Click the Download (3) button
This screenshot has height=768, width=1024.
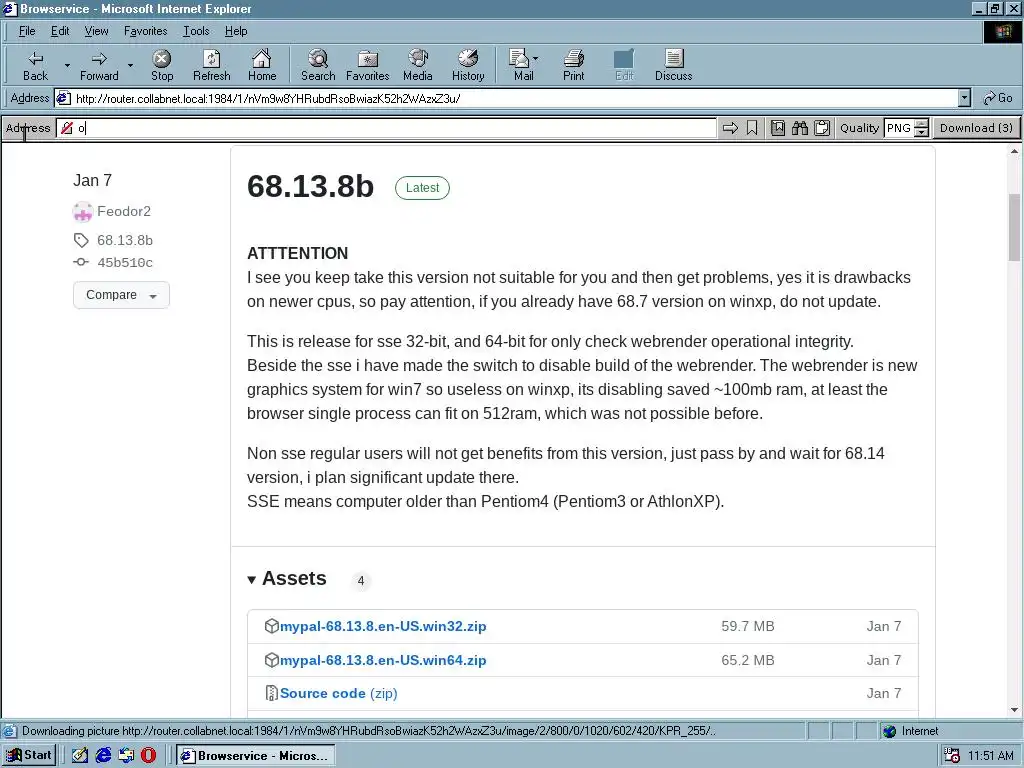(976, 128)
